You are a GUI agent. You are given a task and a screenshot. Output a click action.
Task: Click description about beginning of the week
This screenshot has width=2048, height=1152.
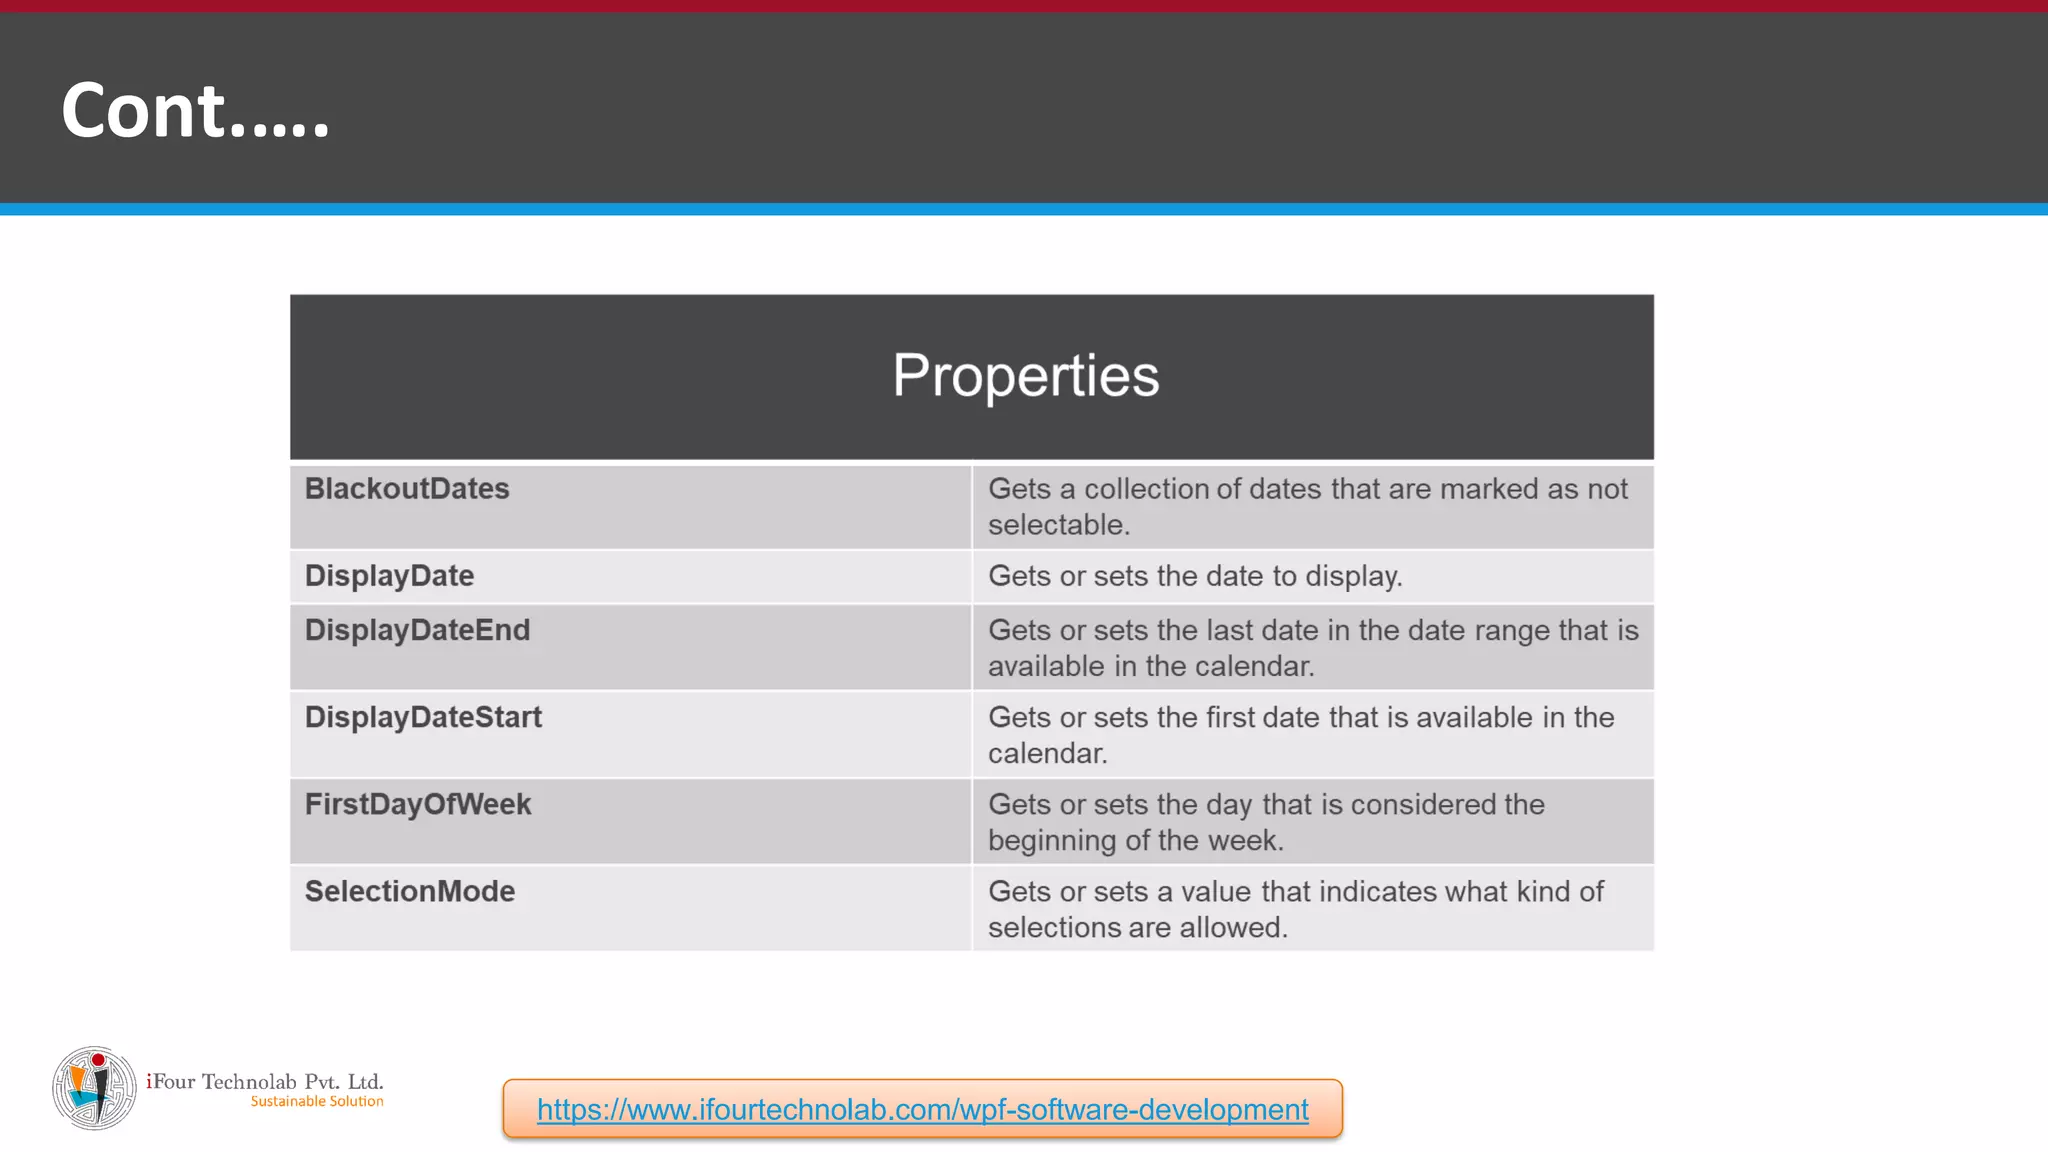pos(1313,821)
